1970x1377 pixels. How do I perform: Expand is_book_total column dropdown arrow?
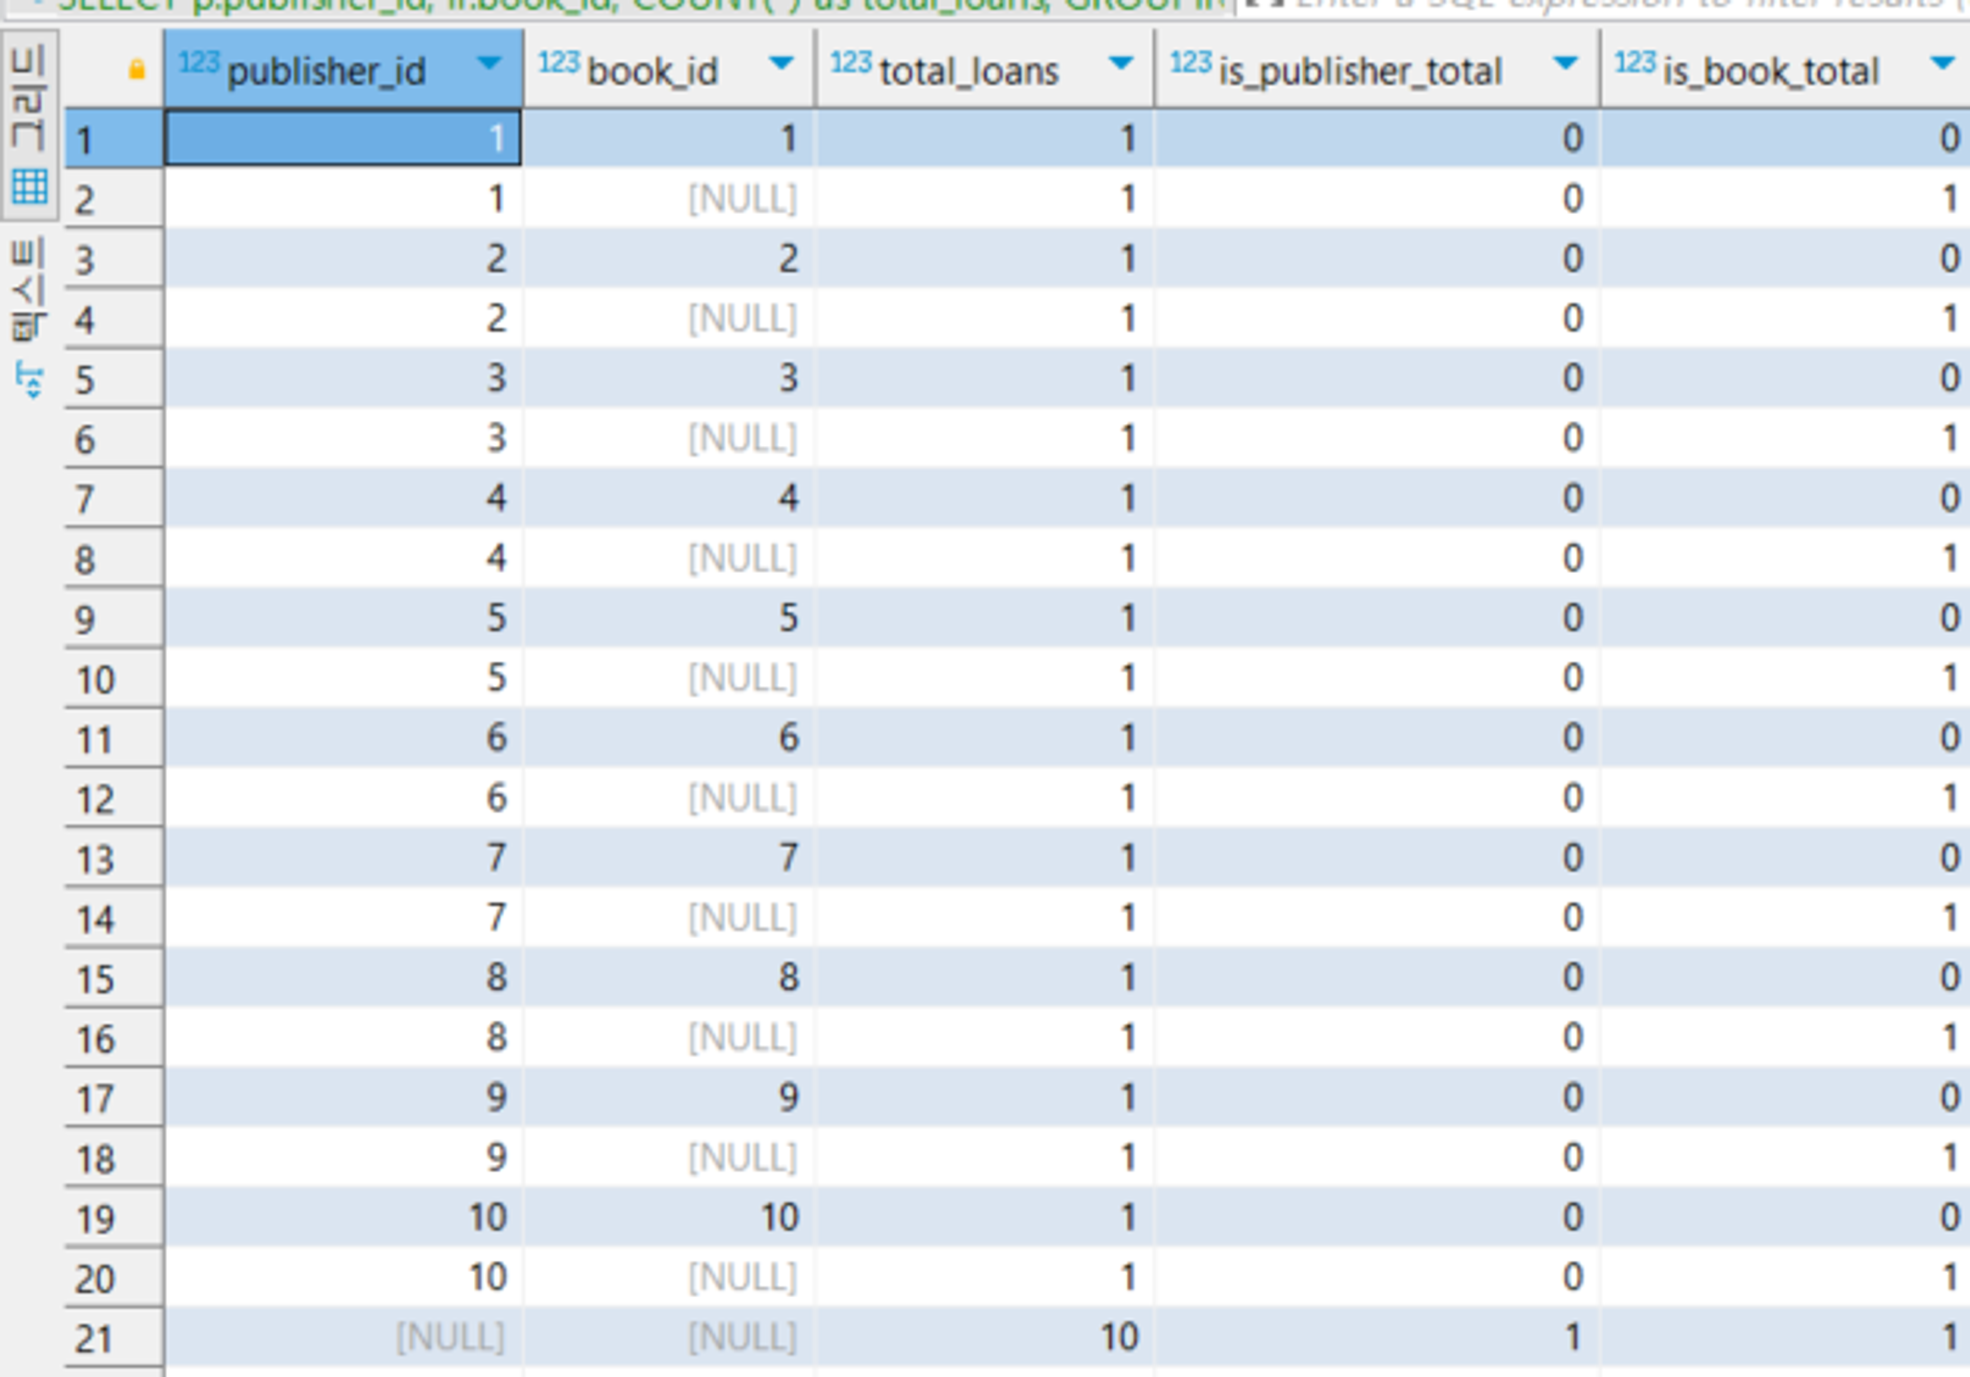(x=1942, y=64)
